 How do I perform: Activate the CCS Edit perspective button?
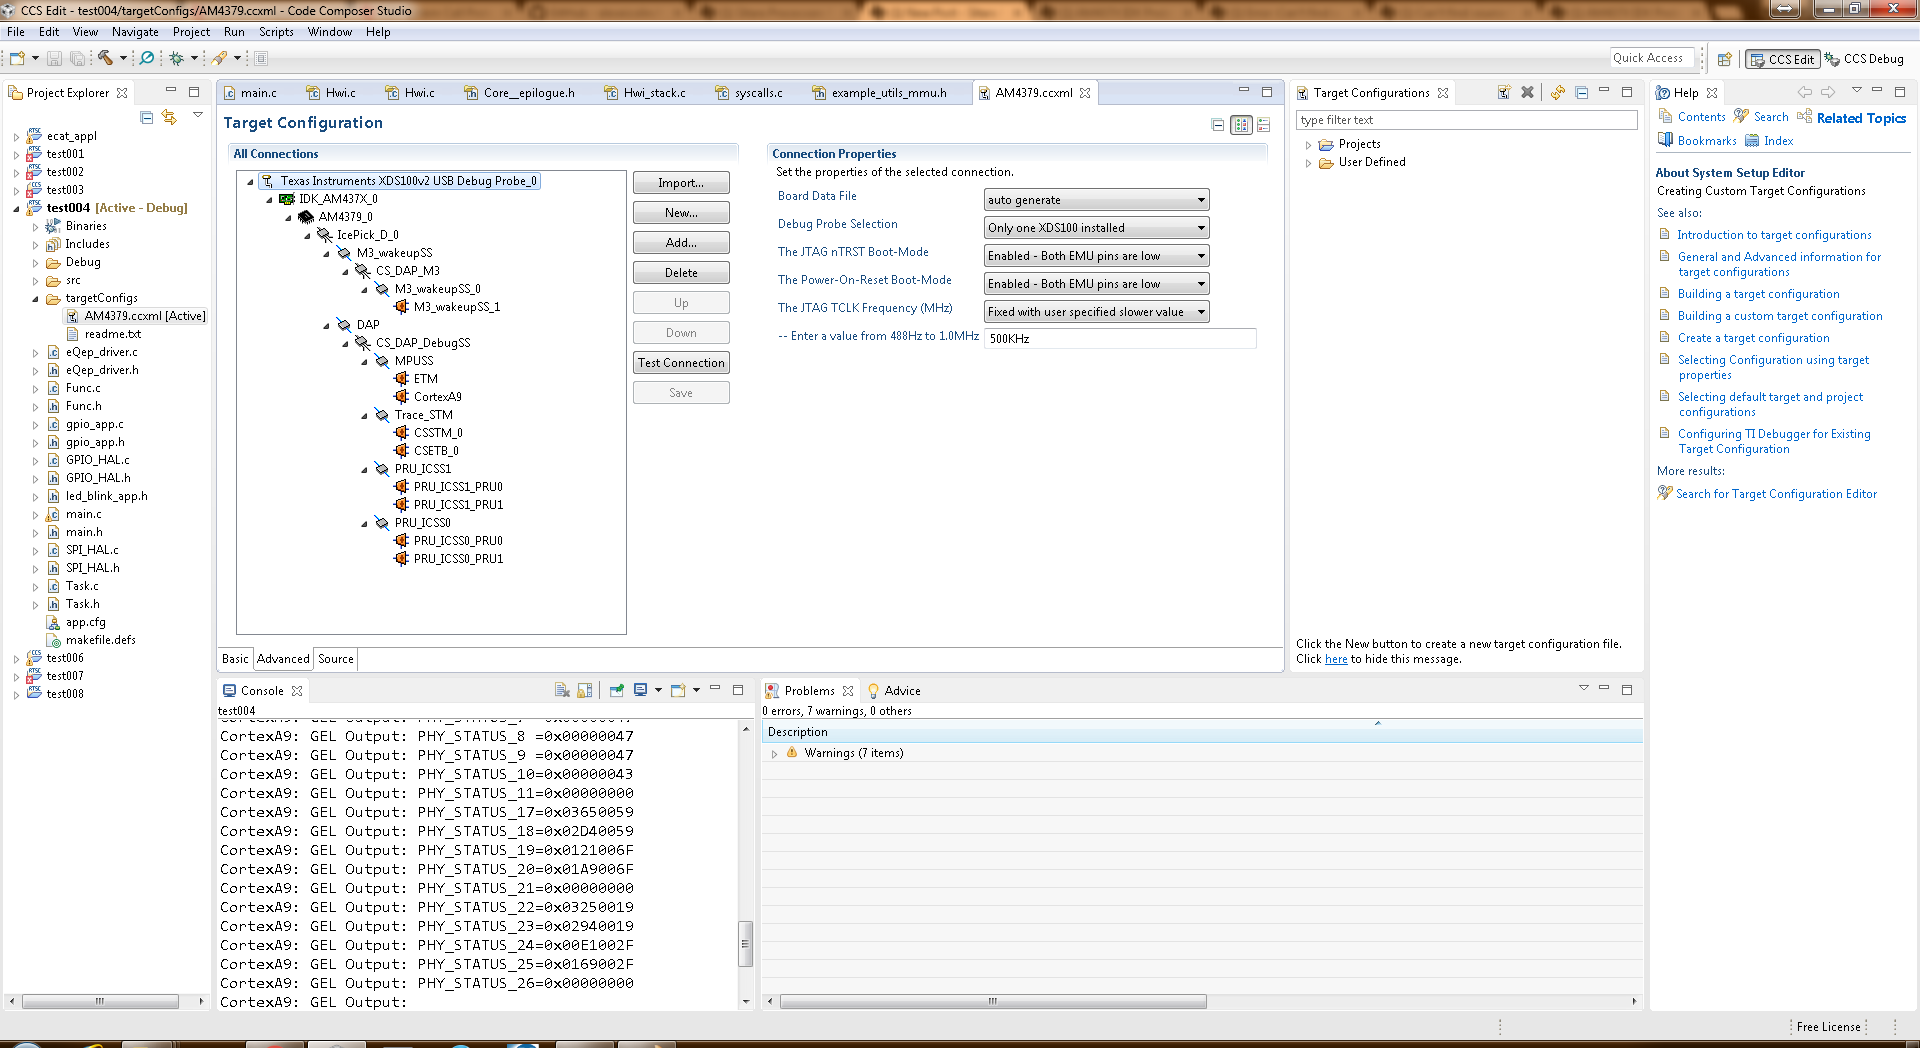tap(1782, 59)
